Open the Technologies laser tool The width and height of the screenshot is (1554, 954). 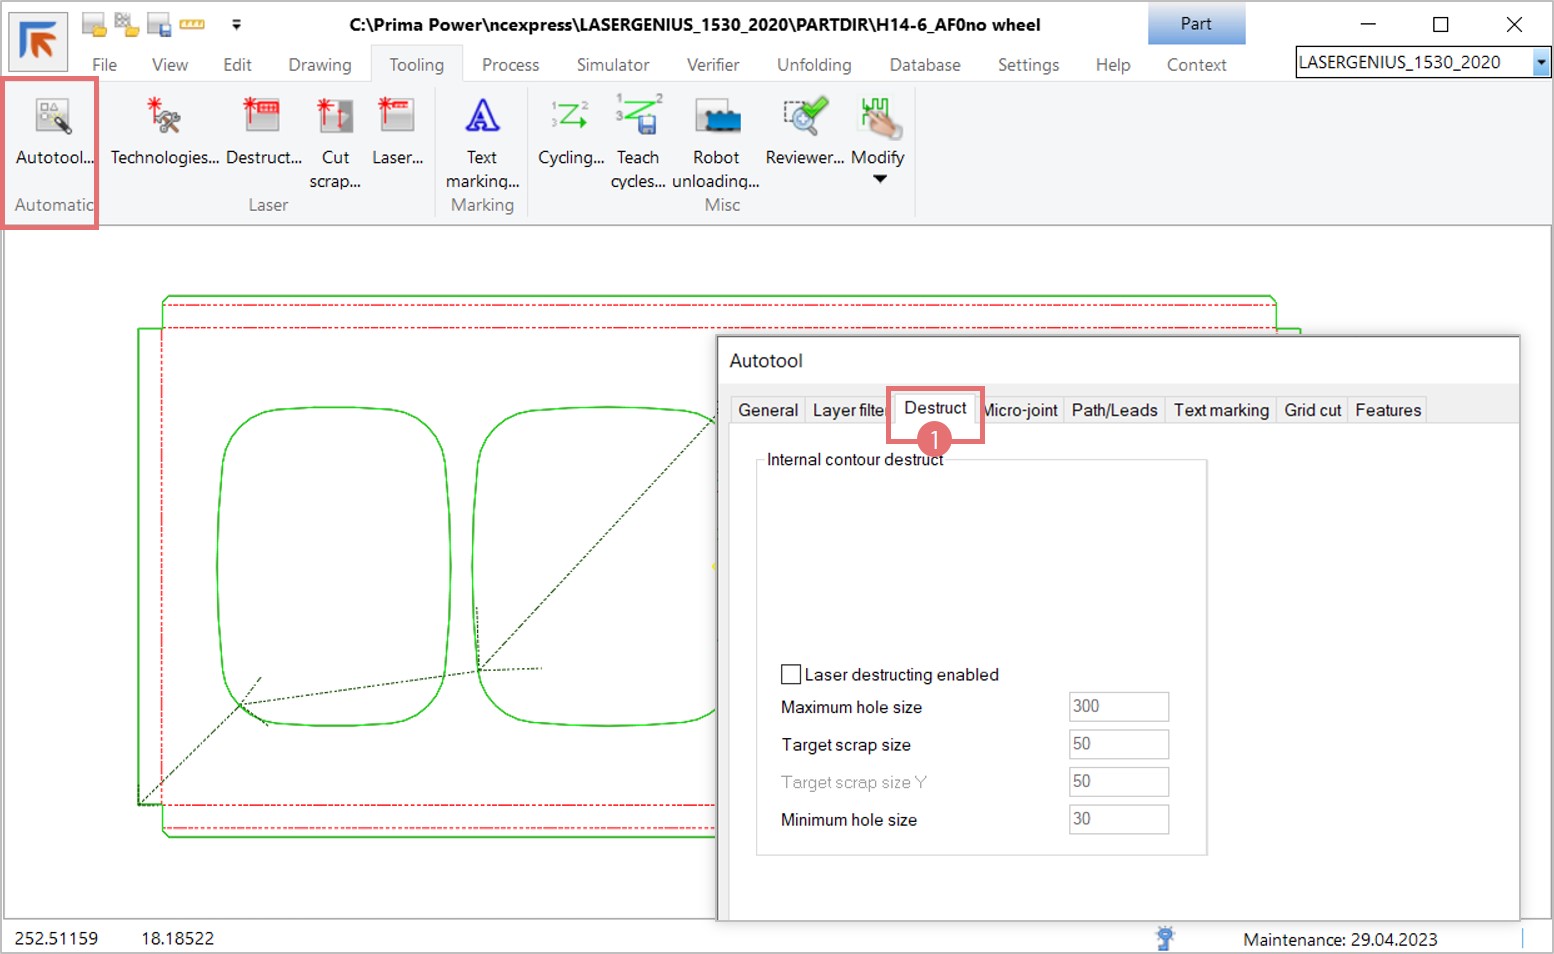coord(164,118)
